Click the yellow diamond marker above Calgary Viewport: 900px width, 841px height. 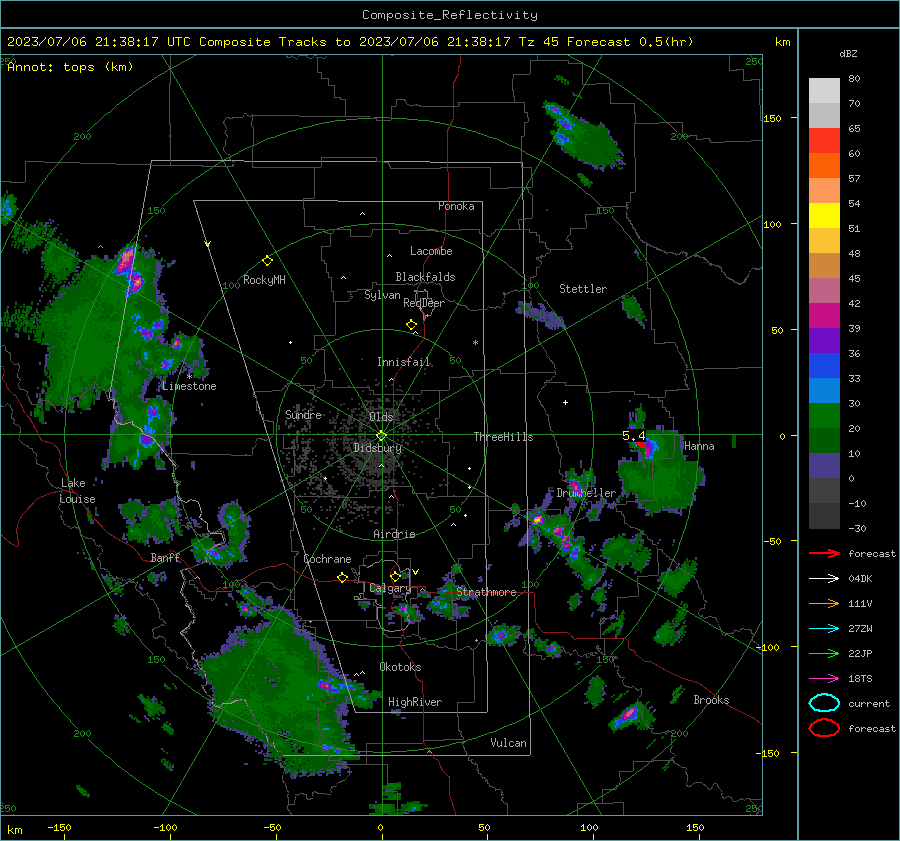coord(395,576)
